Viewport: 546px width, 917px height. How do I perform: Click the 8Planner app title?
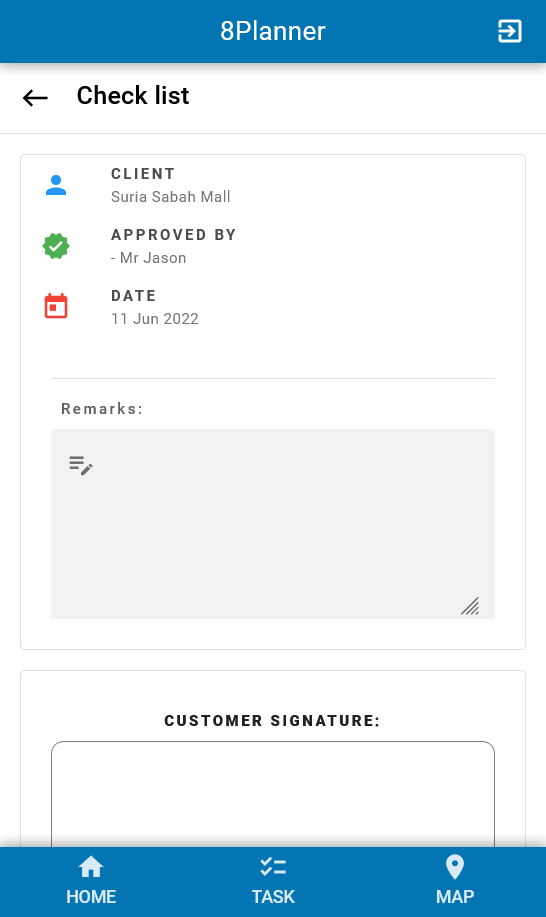point(272,31)
